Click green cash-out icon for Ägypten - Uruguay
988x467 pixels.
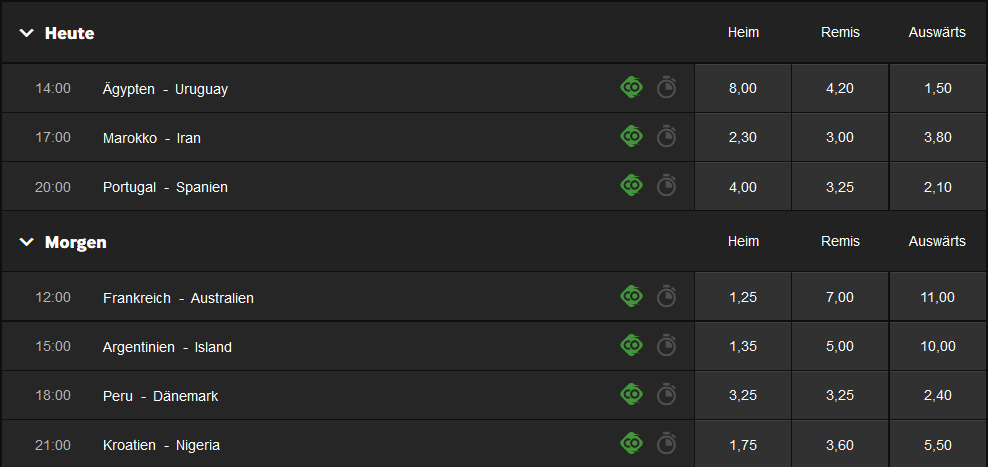pyautogui.click(x=631, y=88)
